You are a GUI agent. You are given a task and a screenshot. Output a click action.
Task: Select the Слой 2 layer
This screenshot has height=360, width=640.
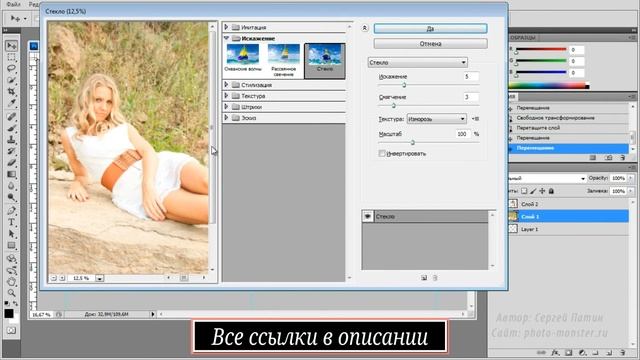(567, 204)
